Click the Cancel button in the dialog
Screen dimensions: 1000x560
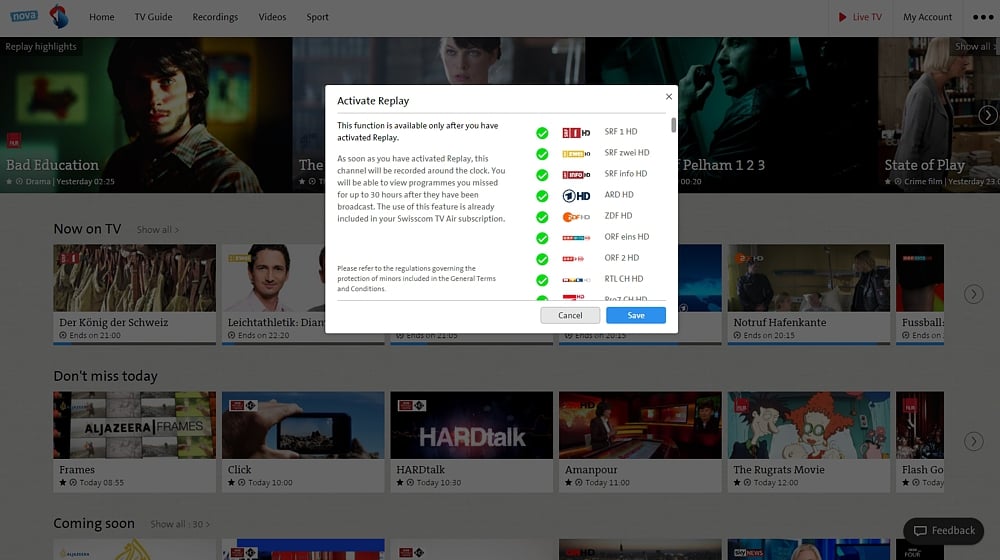[x=570, y=315]
